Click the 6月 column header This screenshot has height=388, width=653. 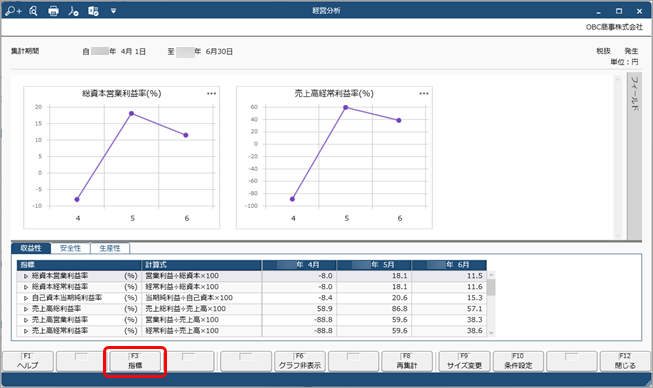pyautogui.click(x=449, y=265)
